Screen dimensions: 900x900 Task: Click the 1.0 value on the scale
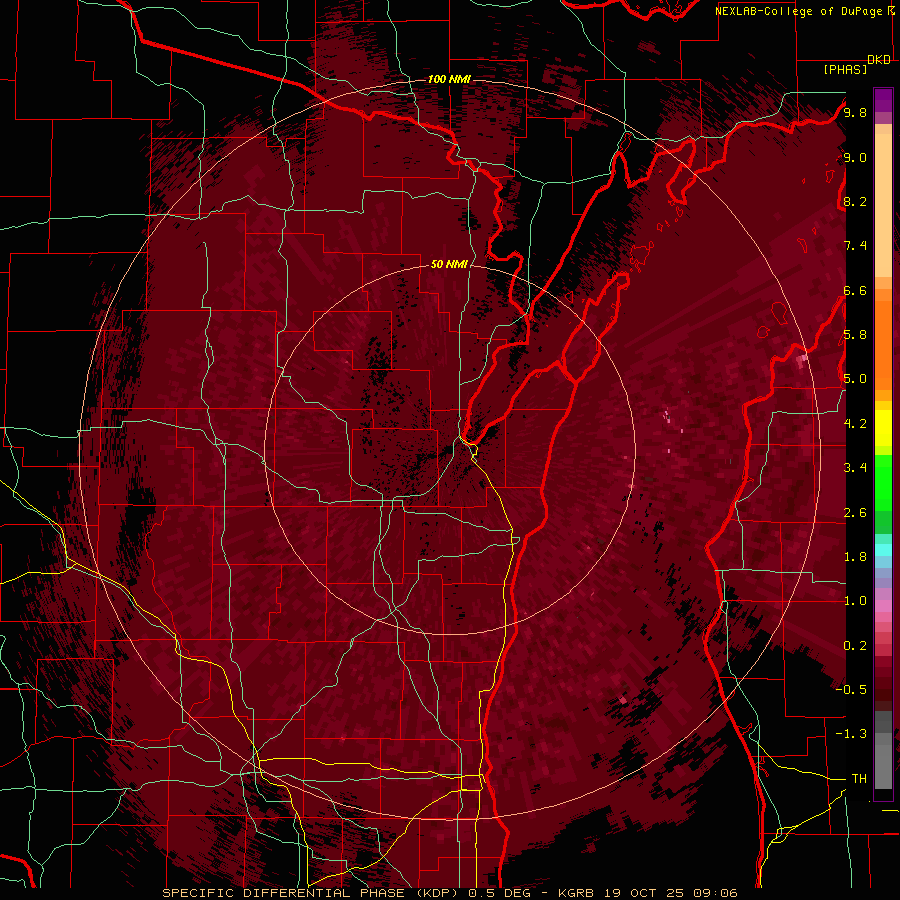pyautogui.click(x=855, y=601)
